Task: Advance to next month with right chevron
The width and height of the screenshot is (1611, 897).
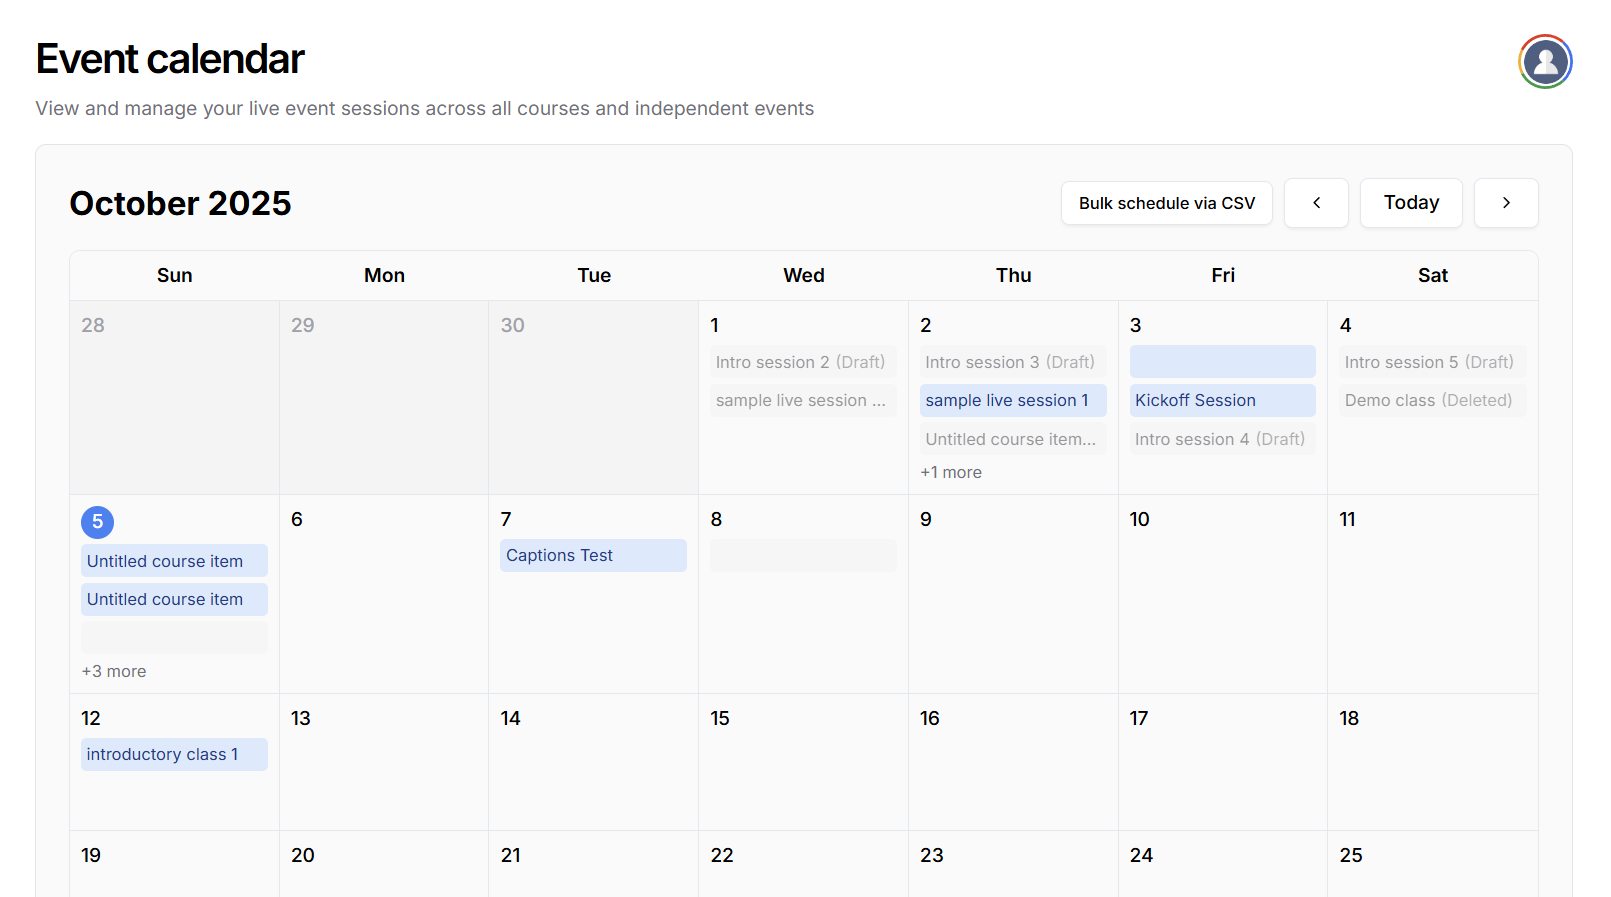Action: (1505, 203)
